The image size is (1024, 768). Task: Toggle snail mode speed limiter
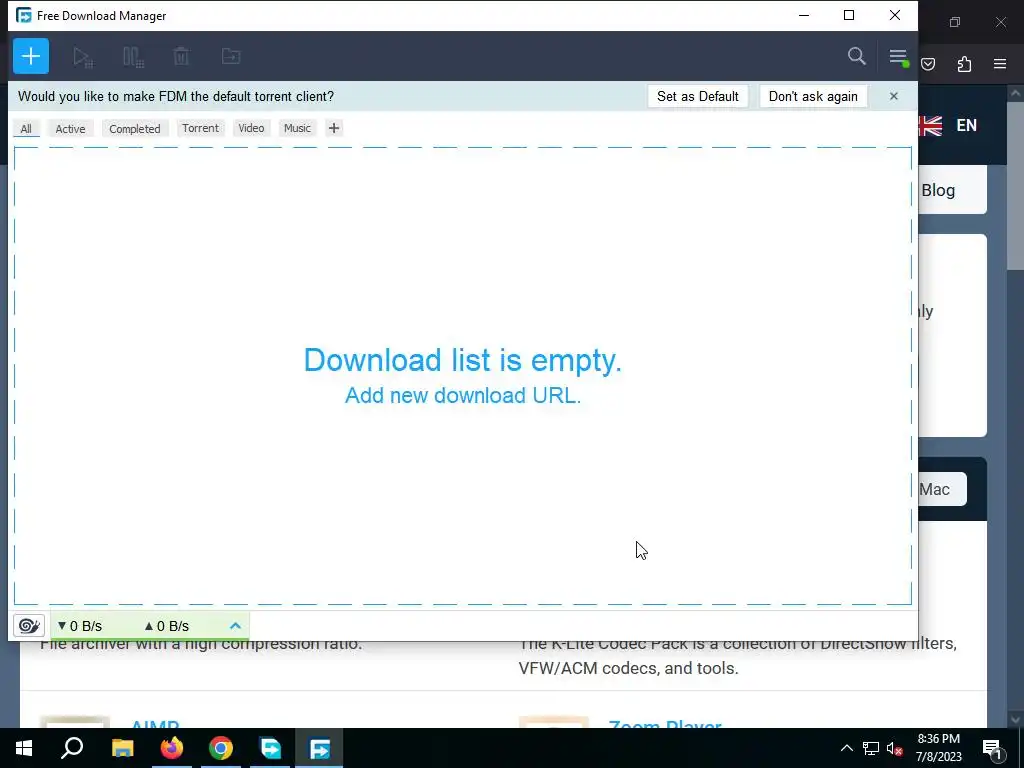pos(29,626)
